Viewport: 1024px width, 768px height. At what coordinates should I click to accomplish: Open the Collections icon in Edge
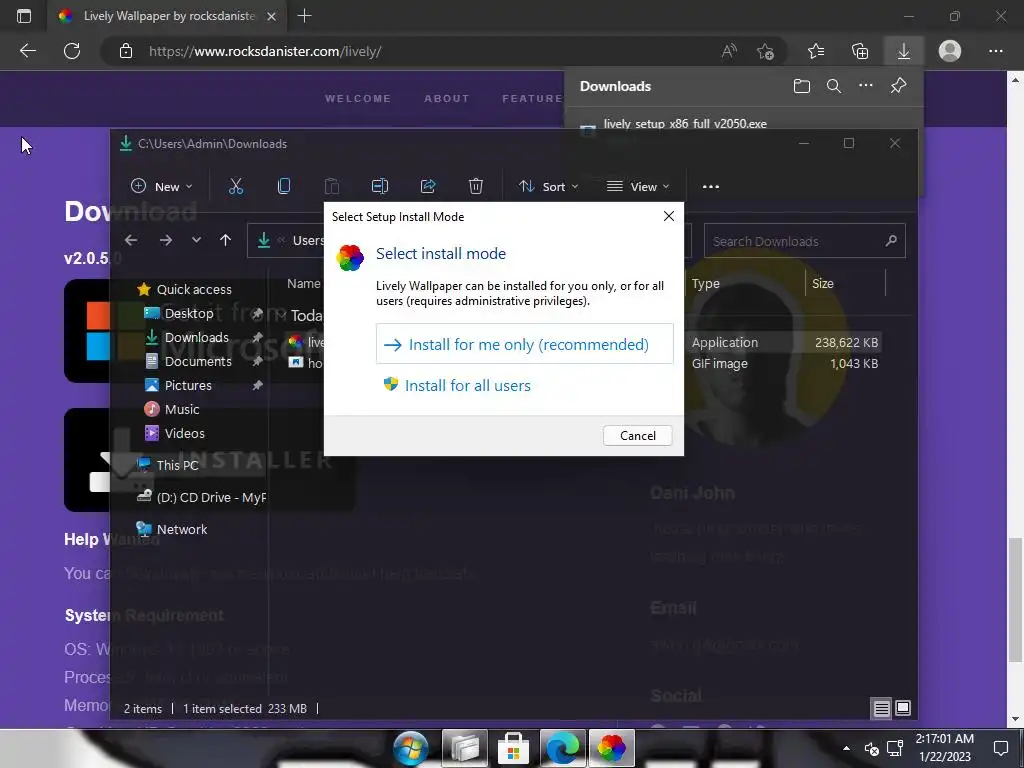pyautogui.click(x=860, y=51)
